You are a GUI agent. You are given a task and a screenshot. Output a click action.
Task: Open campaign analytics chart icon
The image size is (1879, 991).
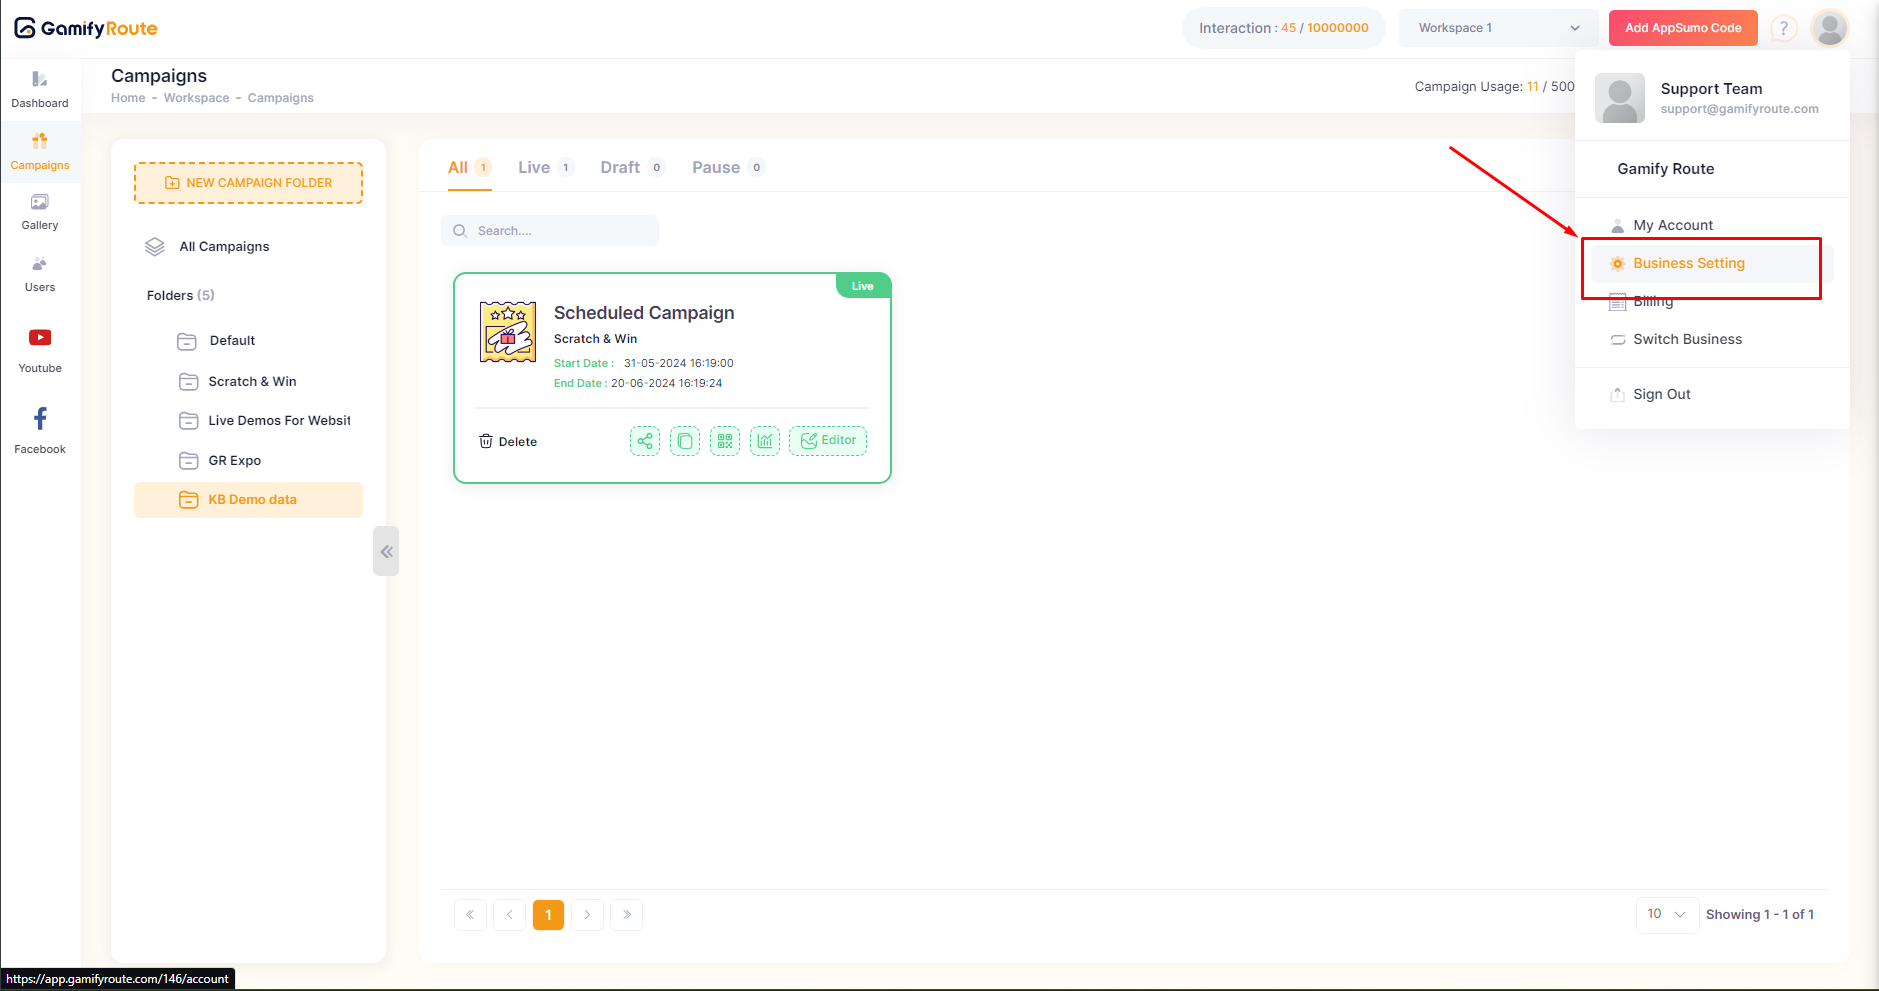tap(765, 441)
